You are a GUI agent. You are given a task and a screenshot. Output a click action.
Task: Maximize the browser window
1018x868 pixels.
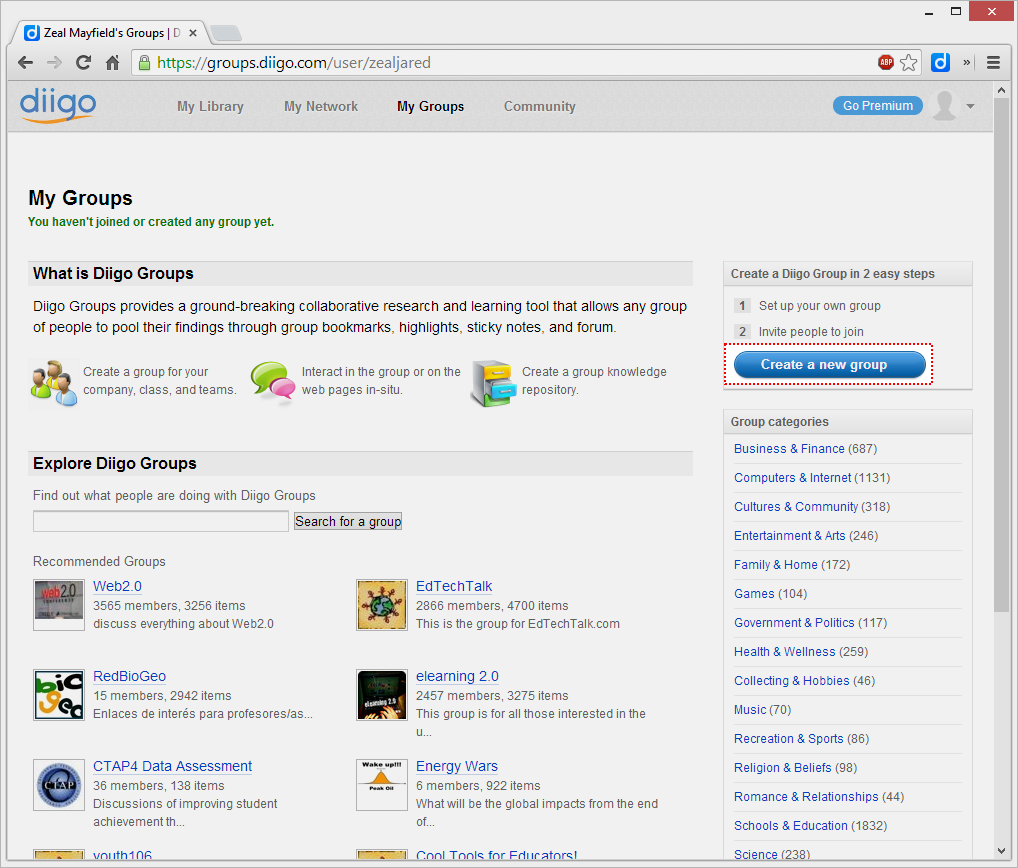pos(956,11)
